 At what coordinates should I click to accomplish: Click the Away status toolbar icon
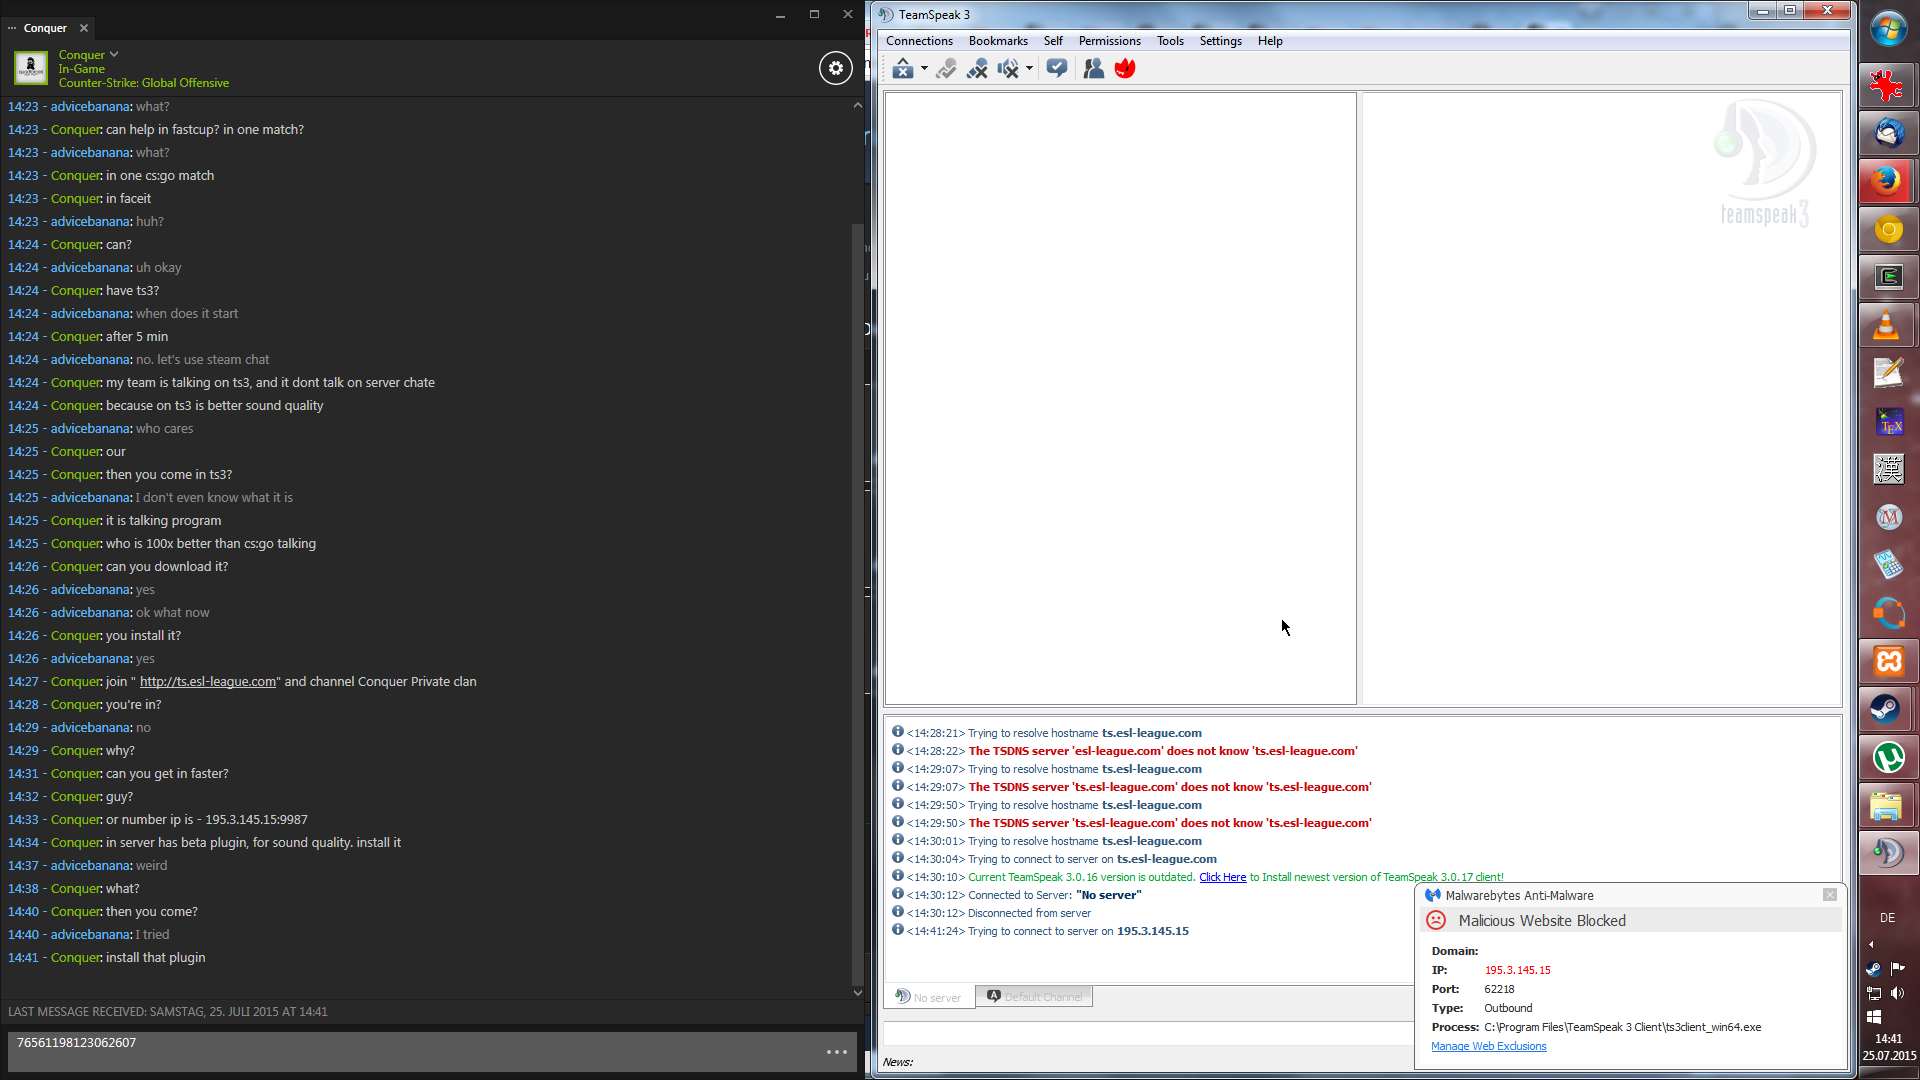tap(903, 68)
